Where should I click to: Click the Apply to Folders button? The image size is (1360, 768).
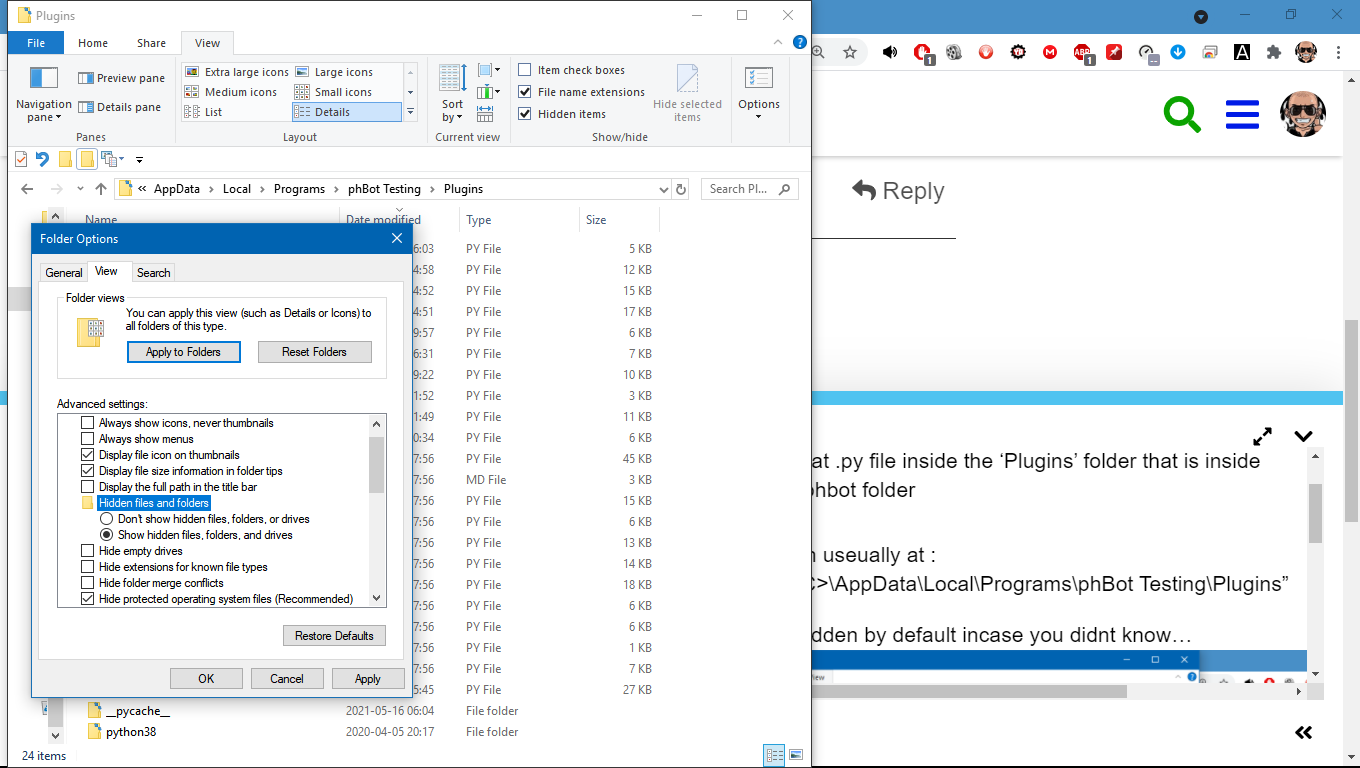point(184,352)
